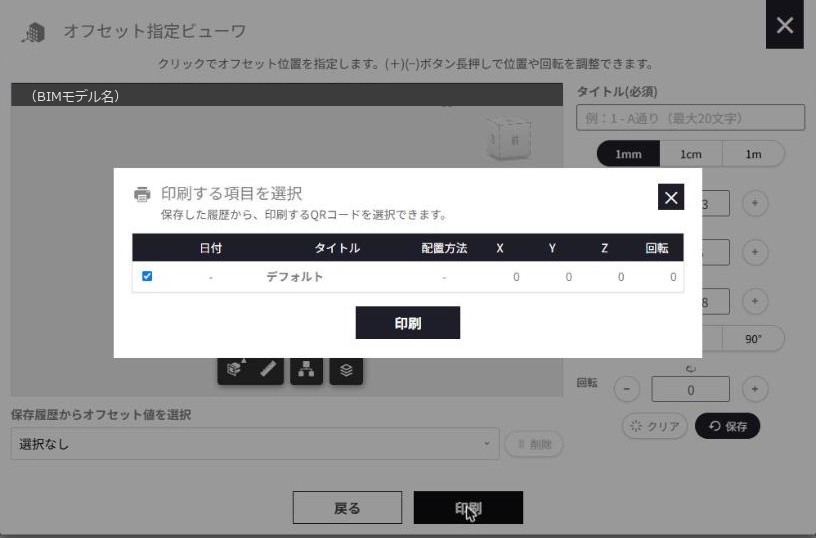
Task: Click the Y column header
Action: [x=552, y=248]
